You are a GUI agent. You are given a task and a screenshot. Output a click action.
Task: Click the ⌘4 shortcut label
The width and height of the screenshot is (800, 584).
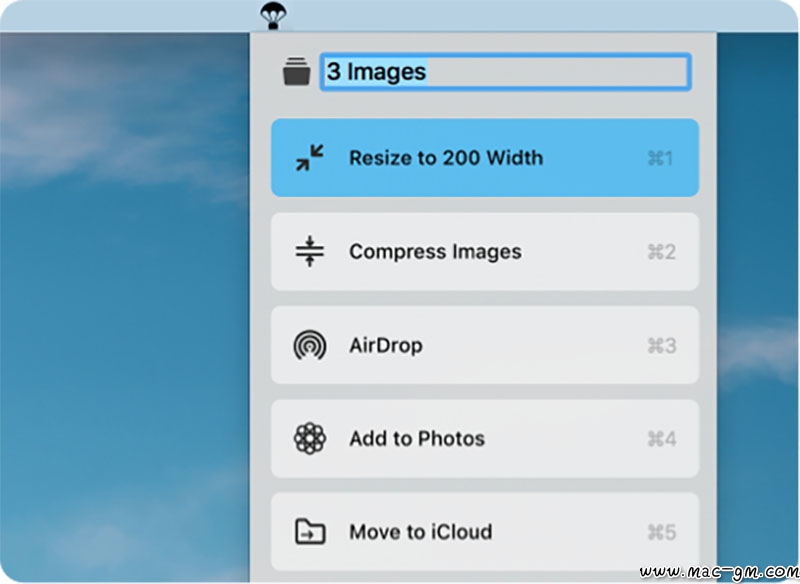coord(662,439)
